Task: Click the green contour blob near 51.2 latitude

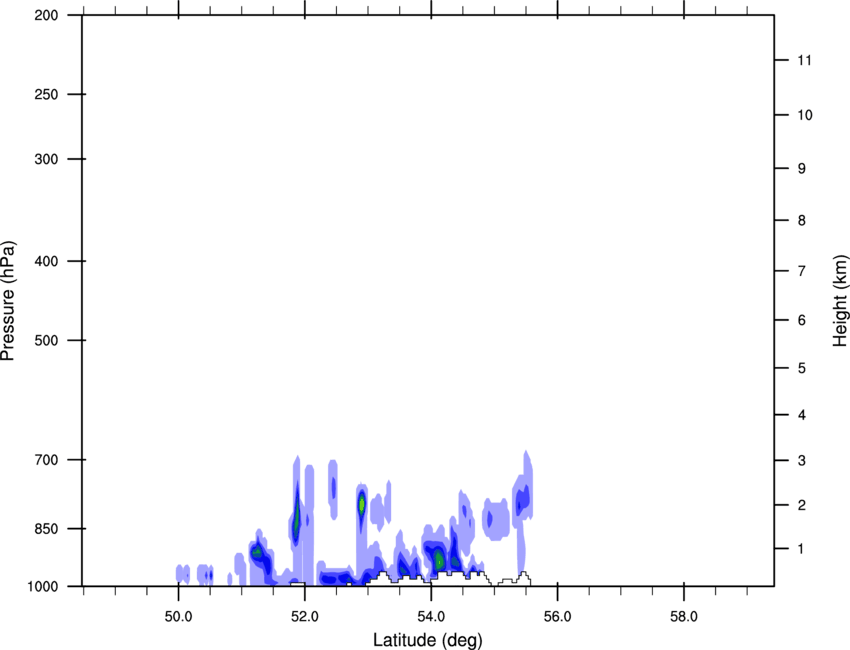Action: (x=257, y=552)
